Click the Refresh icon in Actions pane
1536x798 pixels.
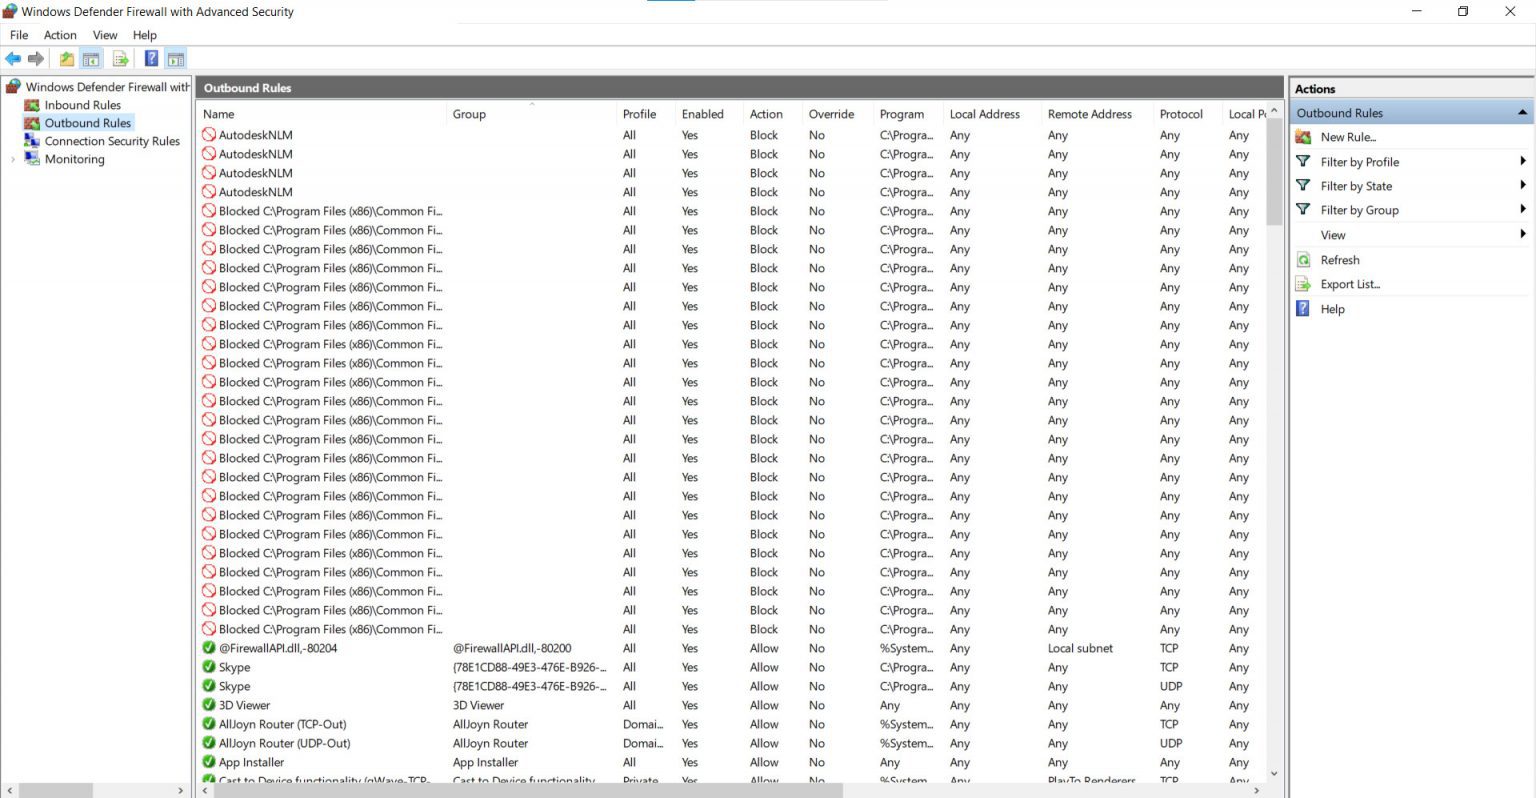pyautogui.click(x=1303, y=259)
